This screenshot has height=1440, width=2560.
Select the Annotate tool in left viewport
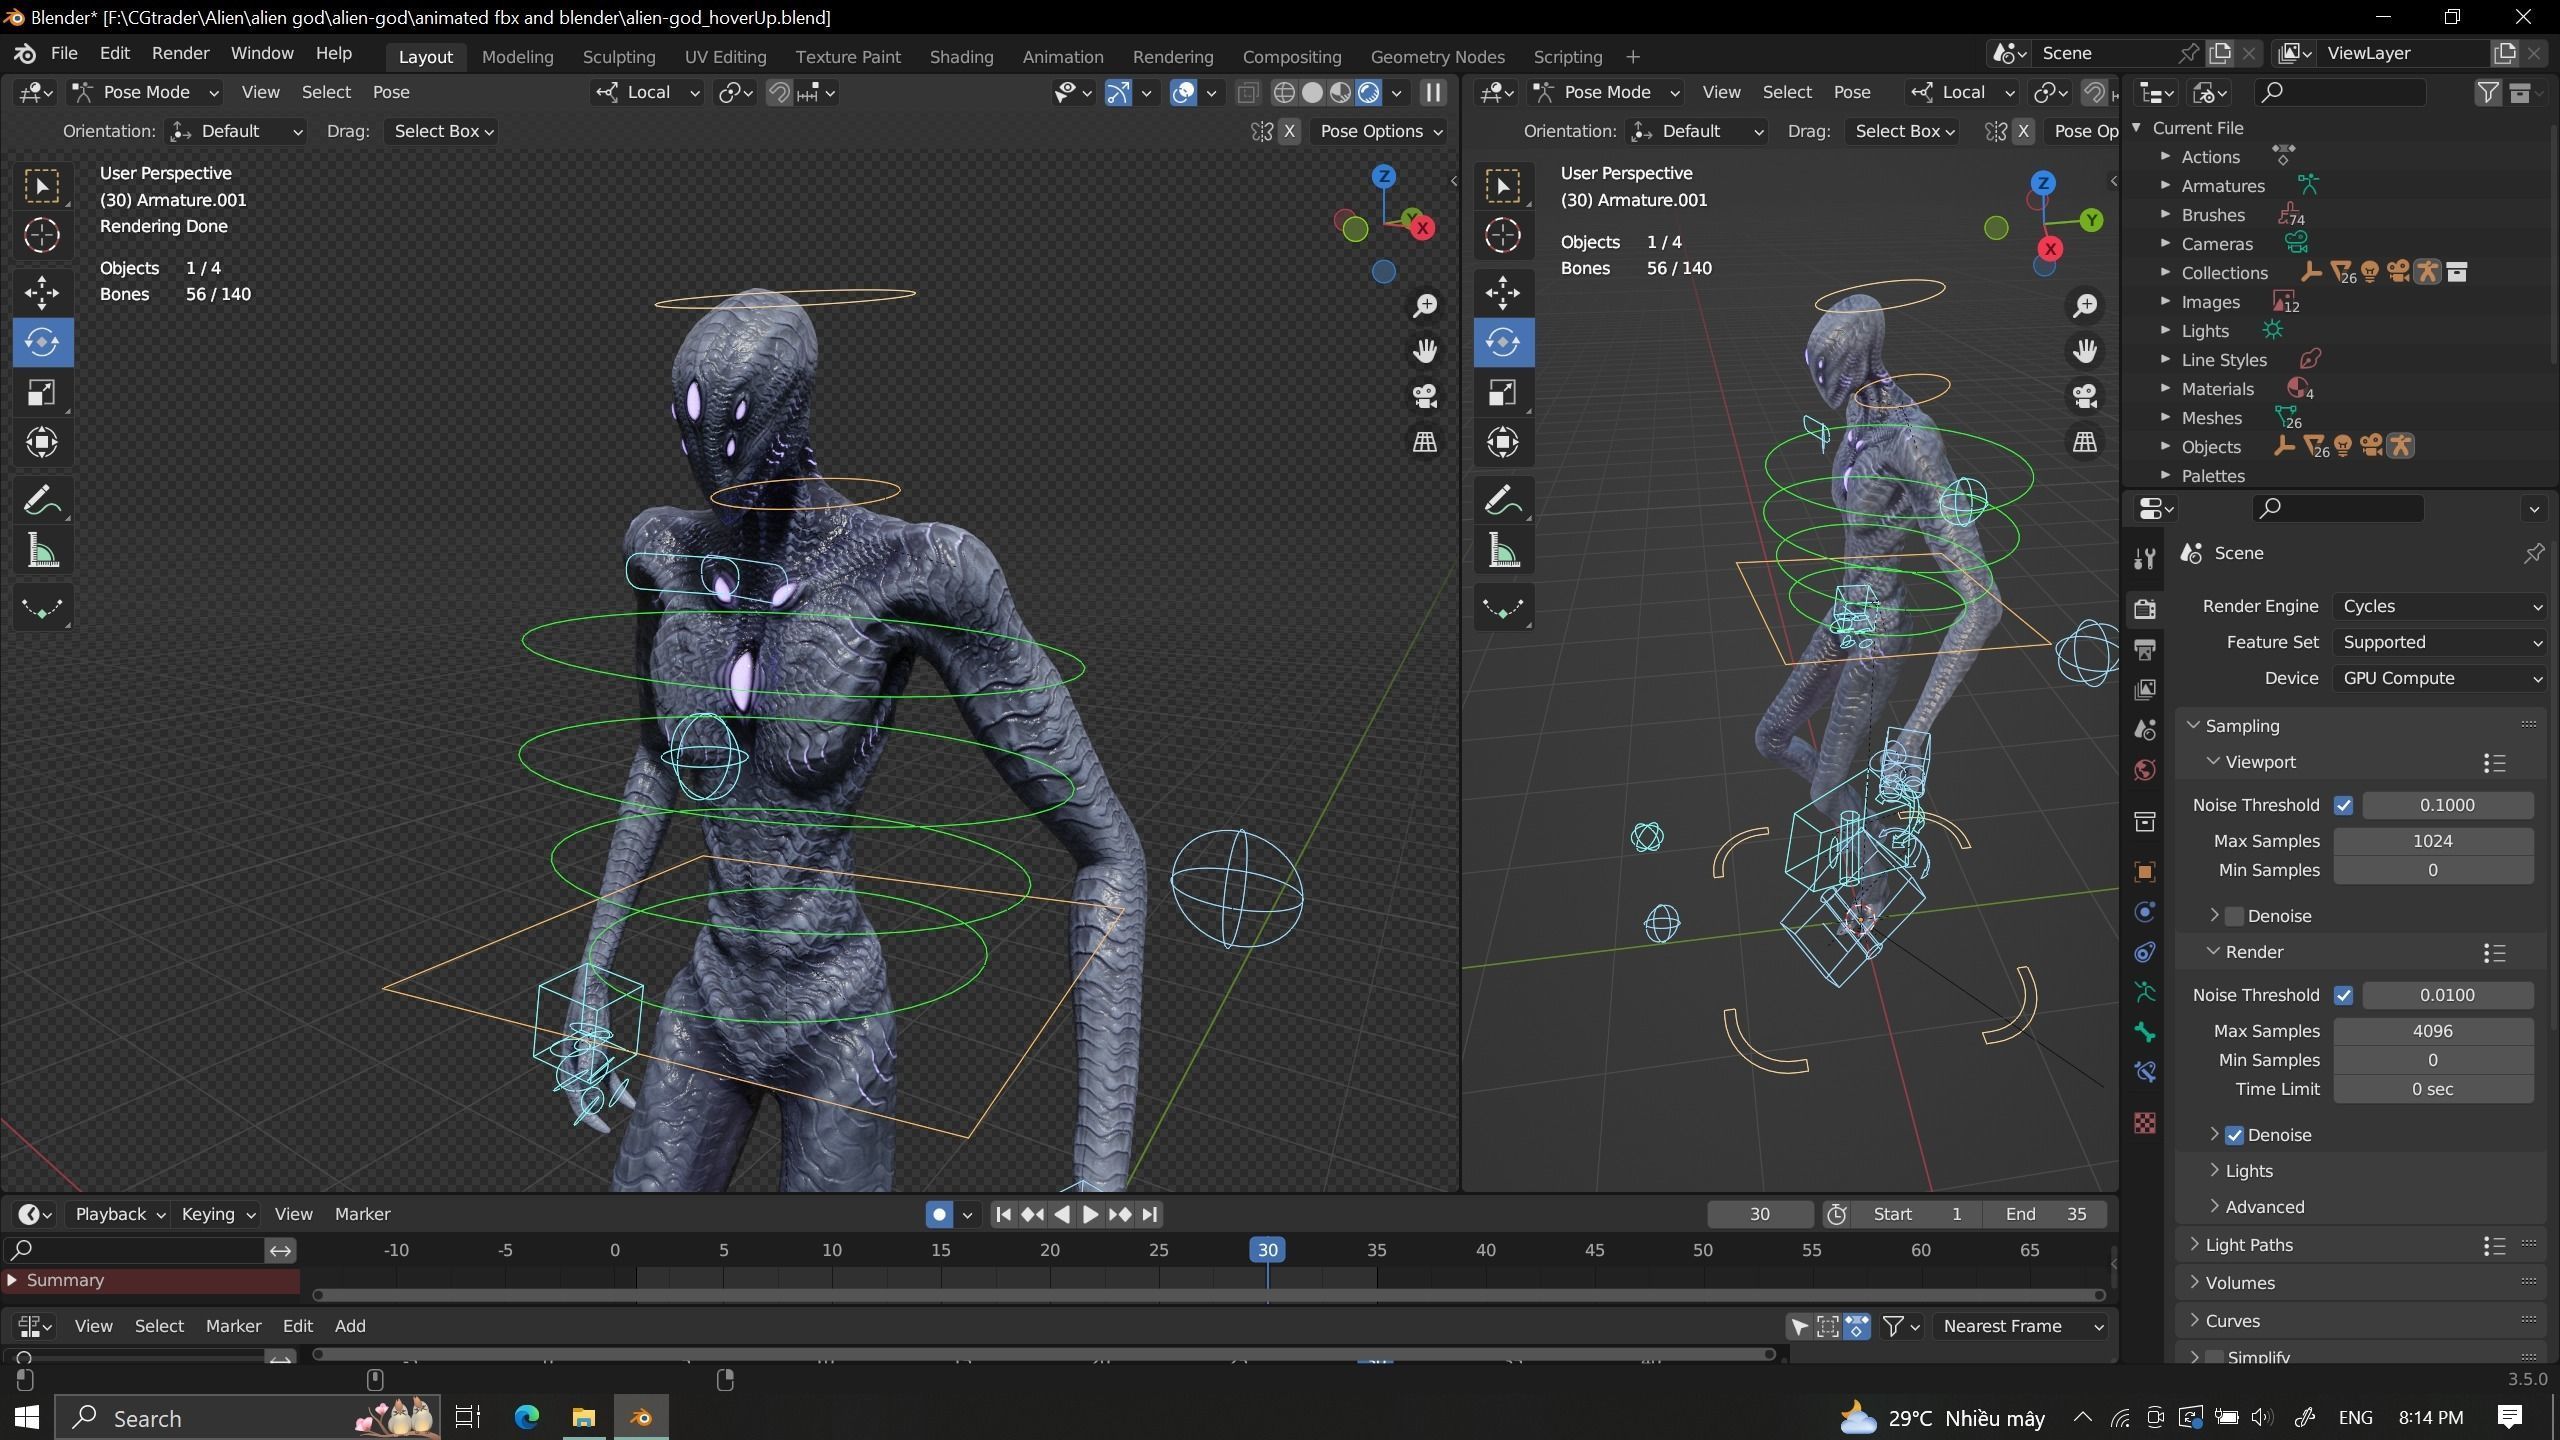coord(42,500)
